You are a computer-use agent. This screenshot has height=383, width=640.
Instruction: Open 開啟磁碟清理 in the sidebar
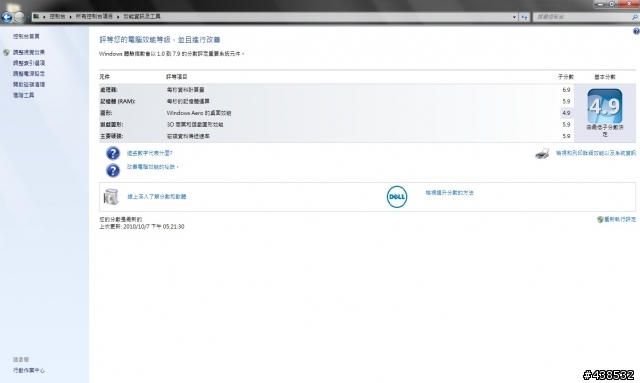[29, 85]
